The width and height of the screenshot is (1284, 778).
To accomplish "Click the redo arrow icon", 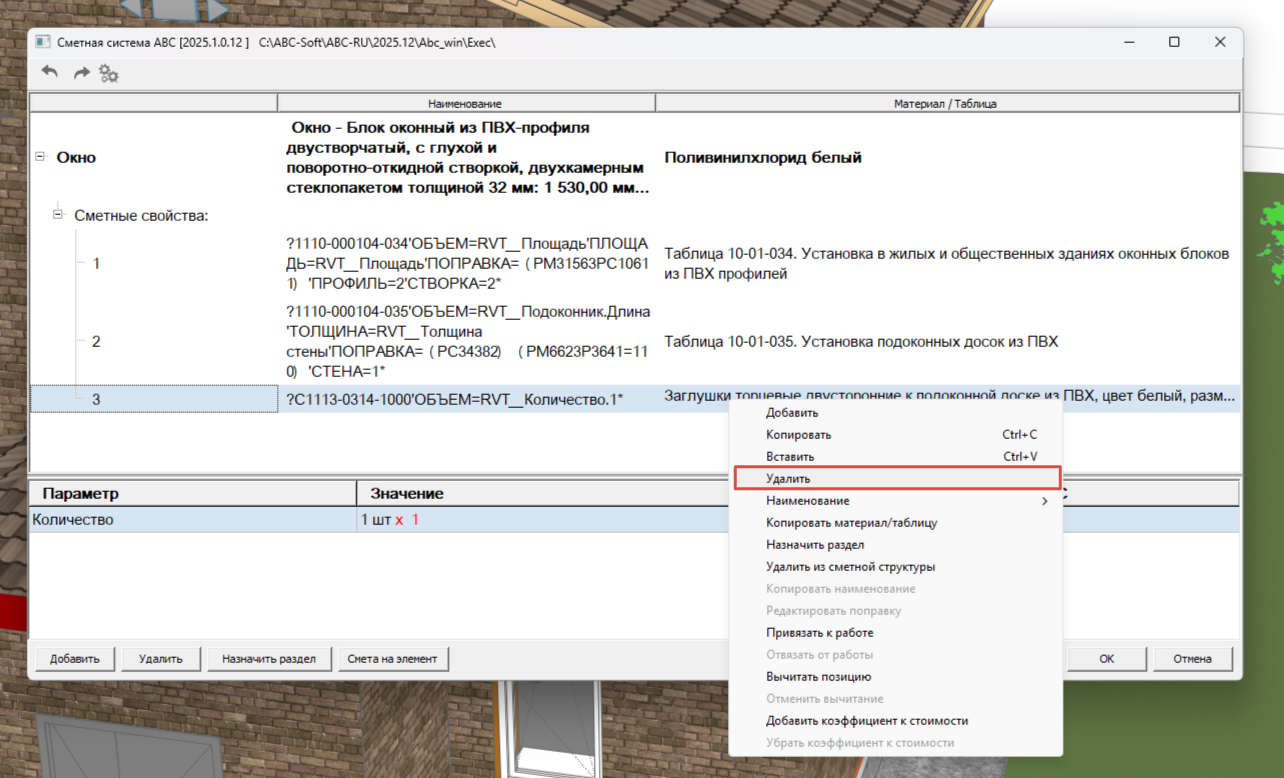I will point(81,72).
